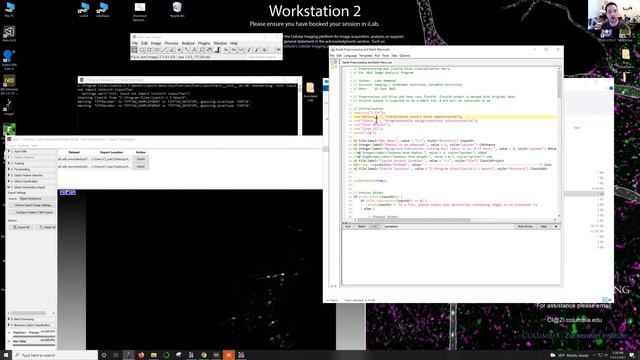Click Export All button in ilastik
Image resolution: width=640 pixels, height=360 pixels.
click(x=21, y=227)
